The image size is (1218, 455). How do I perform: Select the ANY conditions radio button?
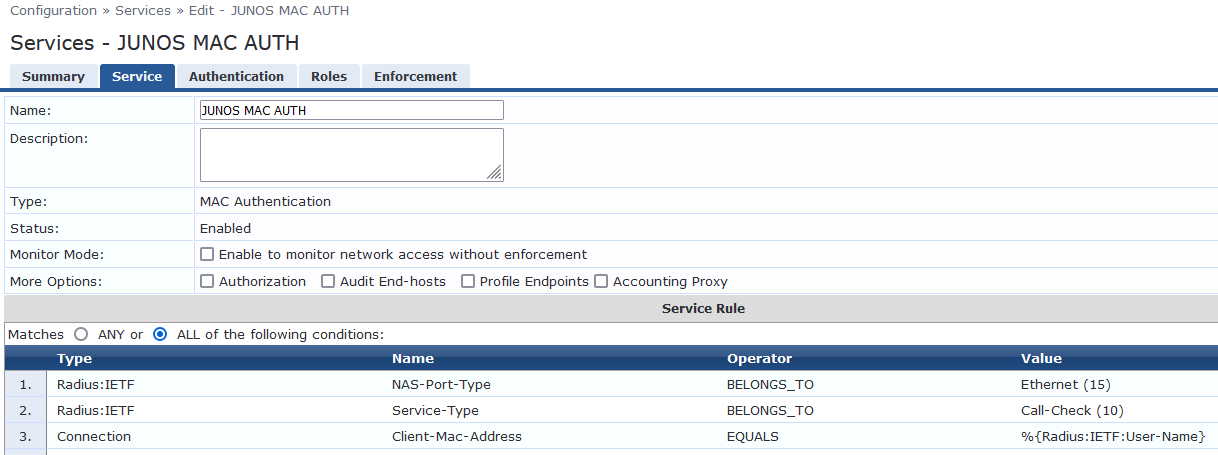pos(81,335)
